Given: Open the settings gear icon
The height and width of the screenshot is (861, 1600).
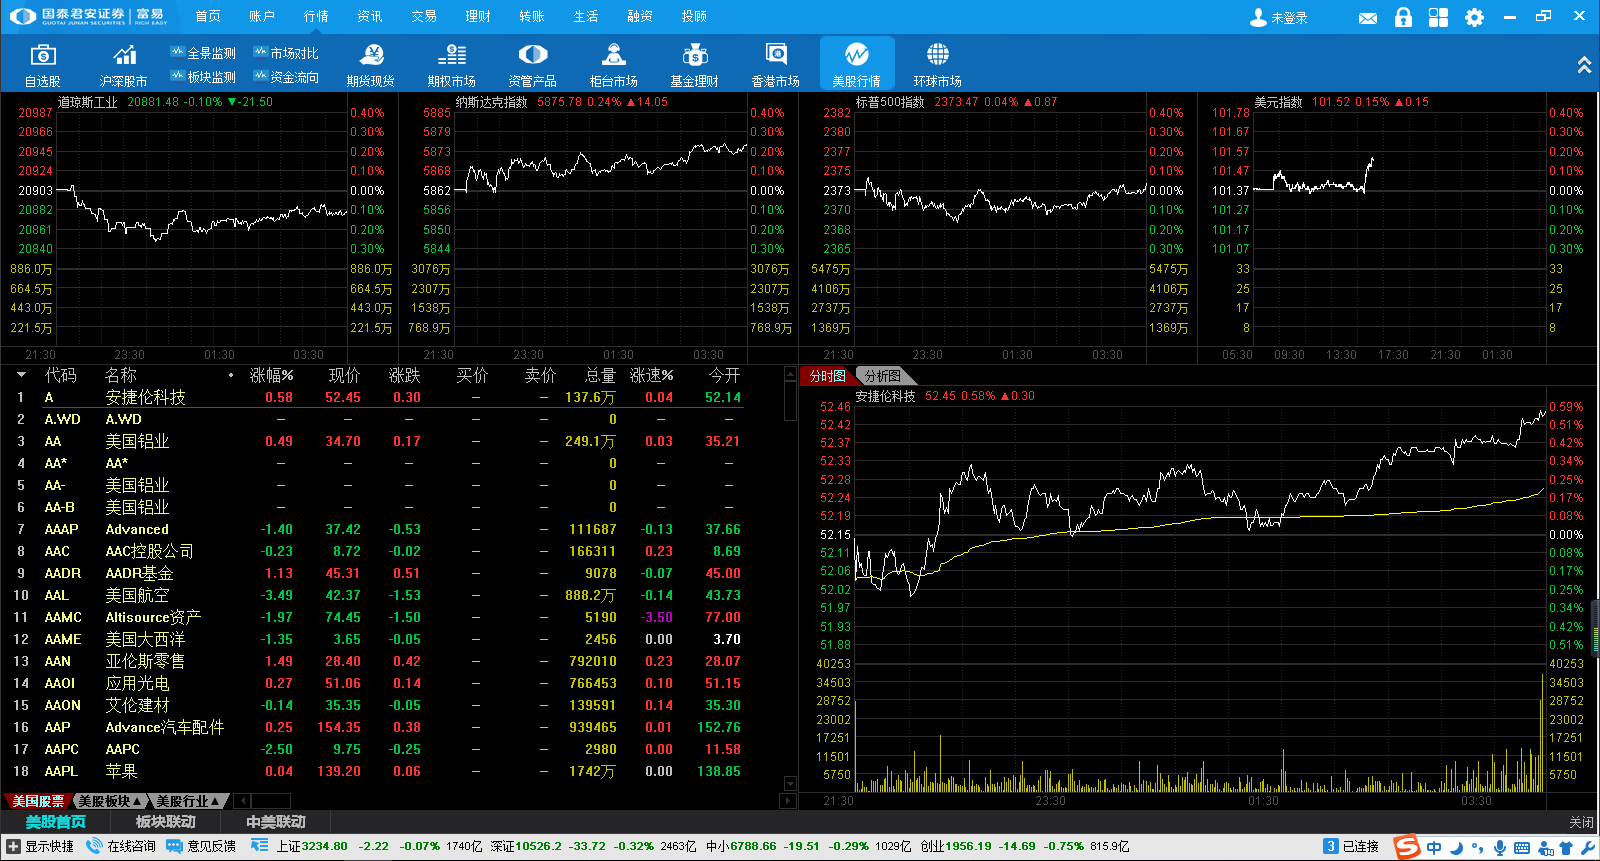Looking at the screenshot, I should click(1474, 17).
